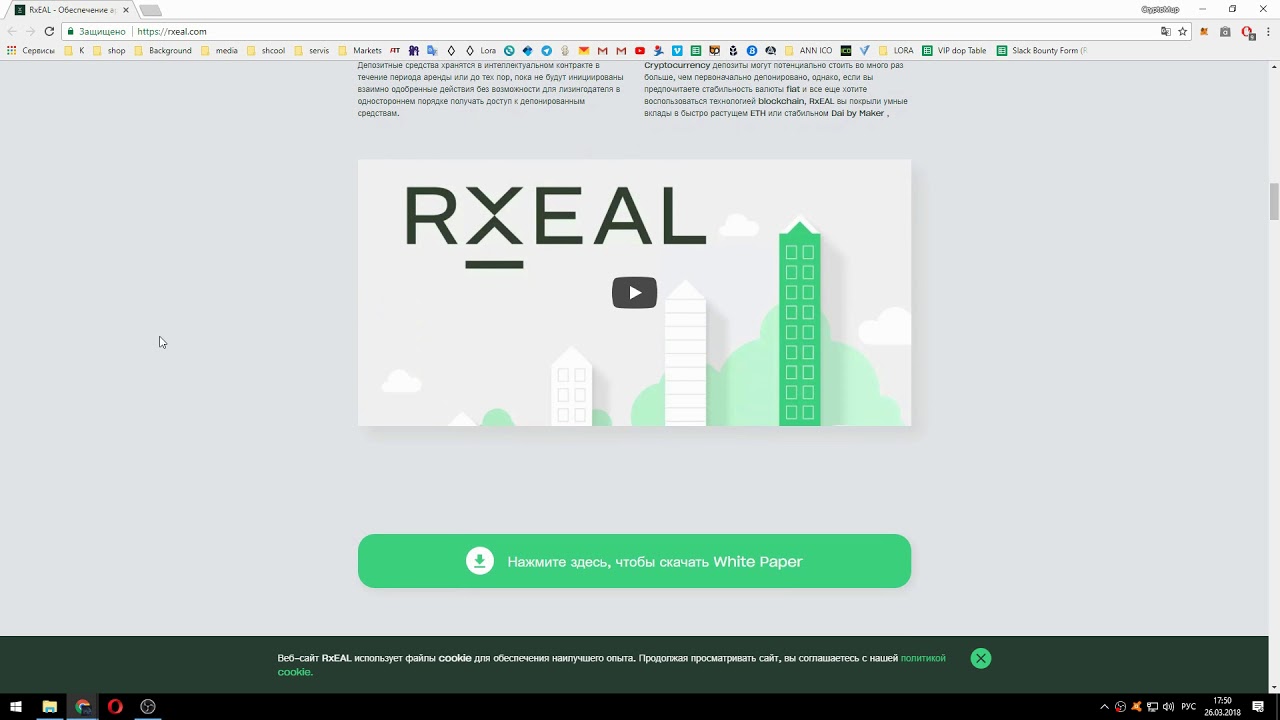1280x720 pixels.
Task: Select the RxEAL browser tab
Action: [x=70, y=10]
